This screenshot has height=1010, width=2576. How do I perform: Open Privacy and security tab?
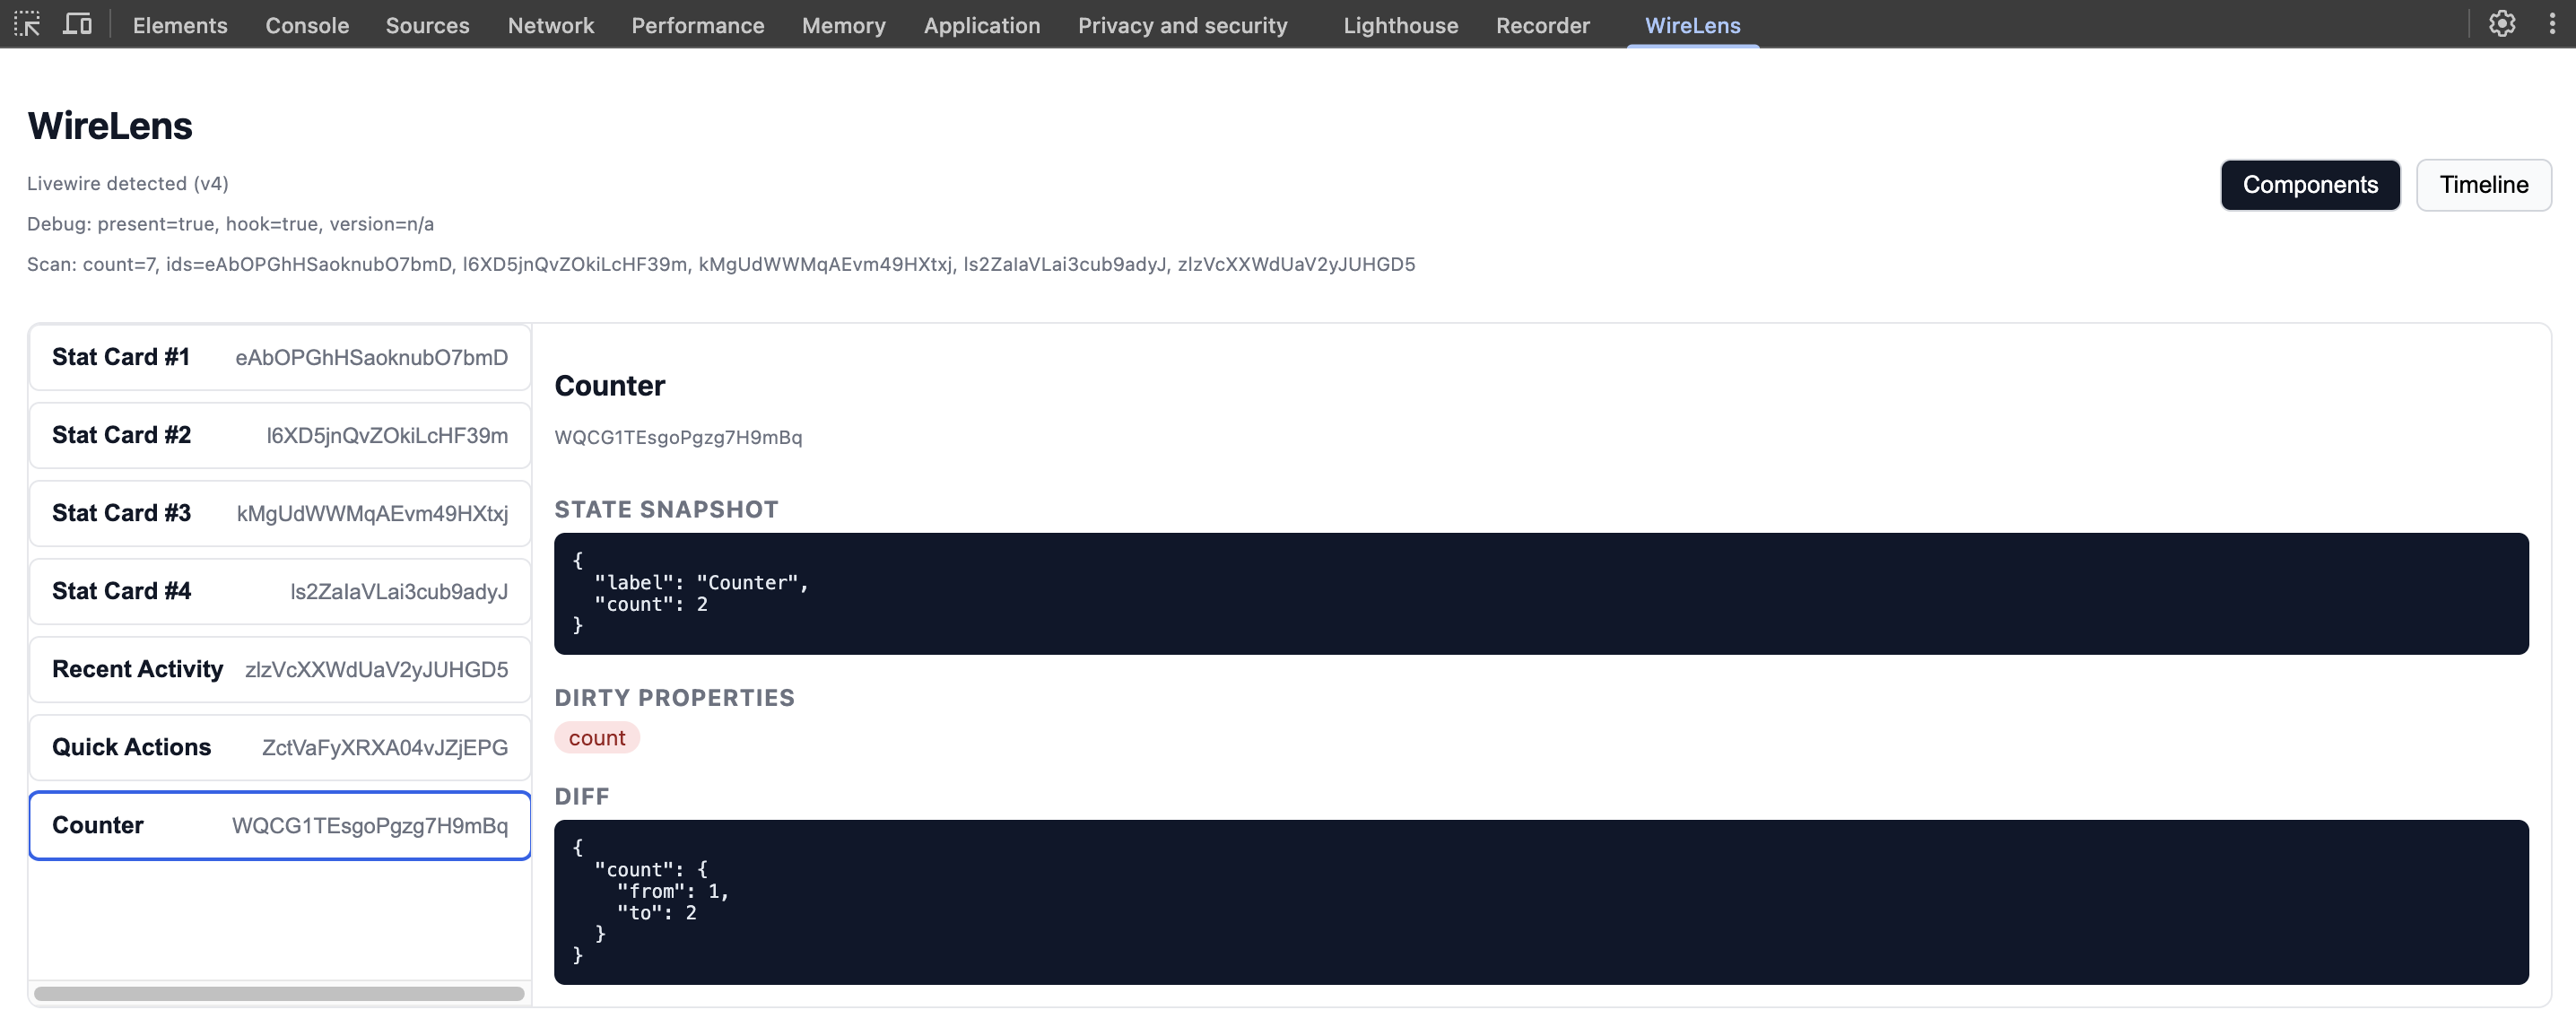tap(1182, 25)
